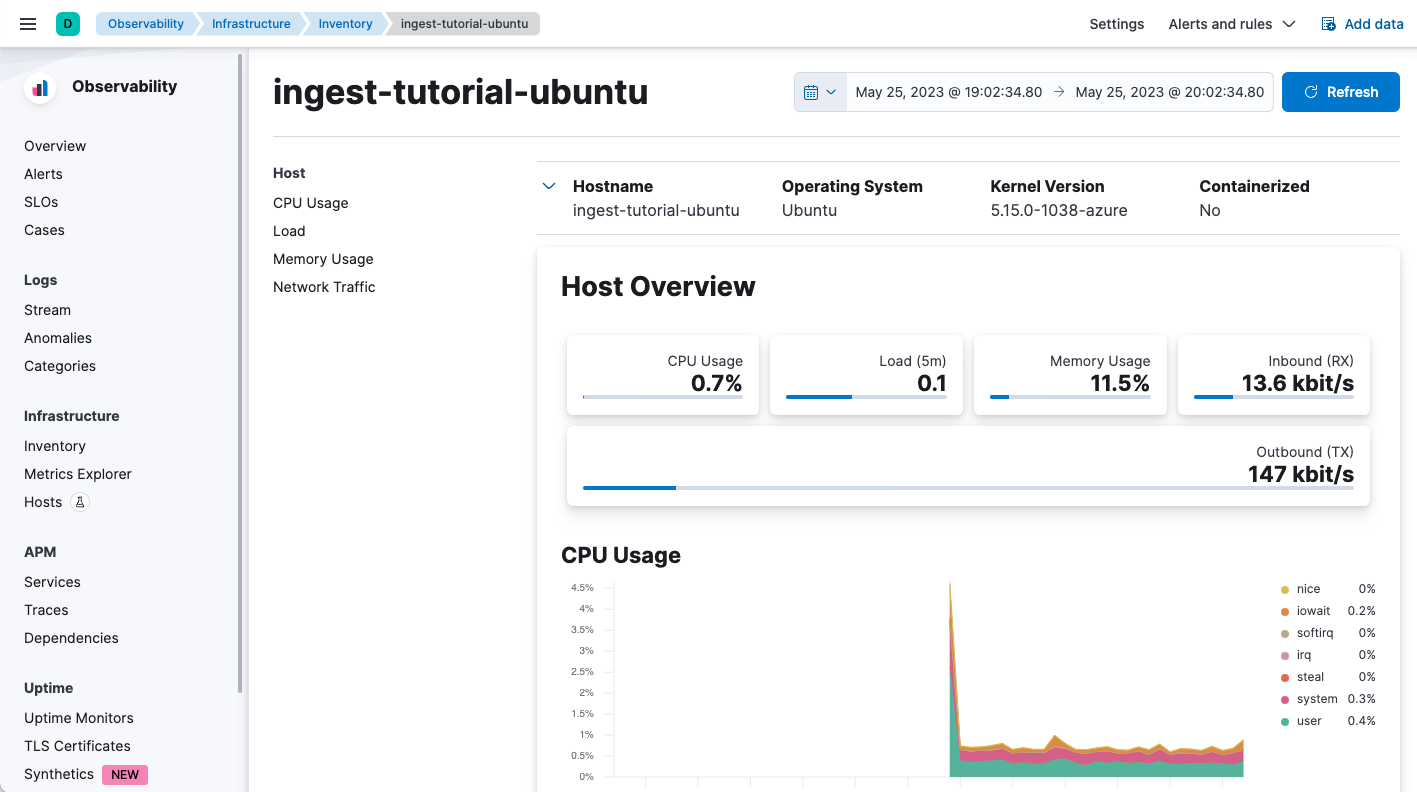The height and width of the screenshot is (792, 1417).
Task: Open the Add data page
Action: [x=1362, y=24]
